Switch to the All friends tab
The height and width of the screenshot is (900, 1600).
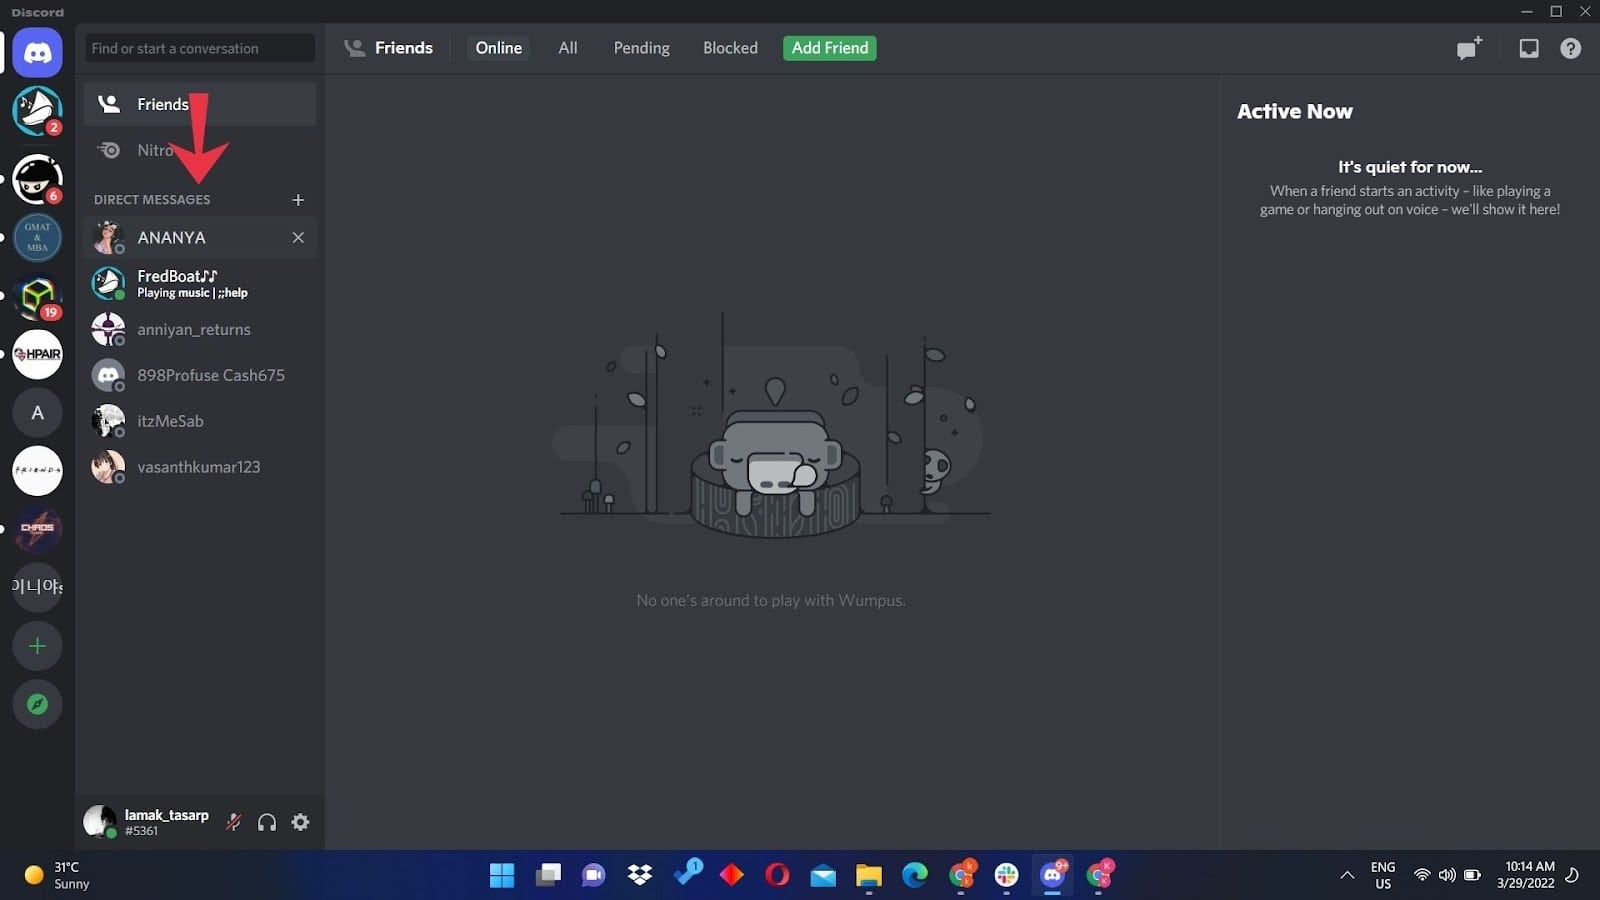(x=568, y=48)
